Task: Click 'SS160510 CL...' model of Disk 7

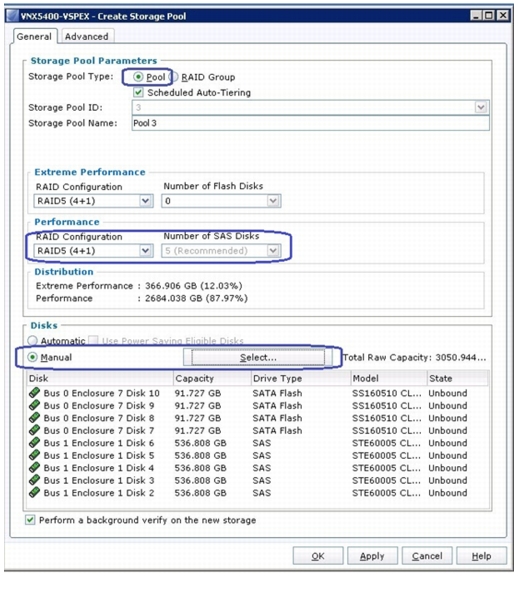Action: click(x=386, y=430)
